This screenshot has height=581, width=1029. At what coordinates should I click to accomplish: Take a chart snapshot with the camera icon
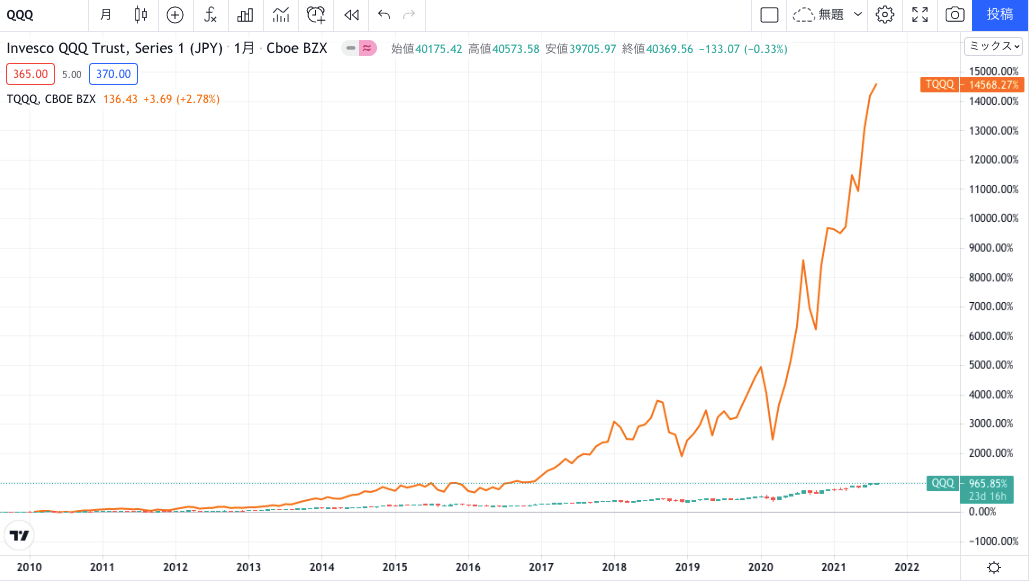pos(955,14)
